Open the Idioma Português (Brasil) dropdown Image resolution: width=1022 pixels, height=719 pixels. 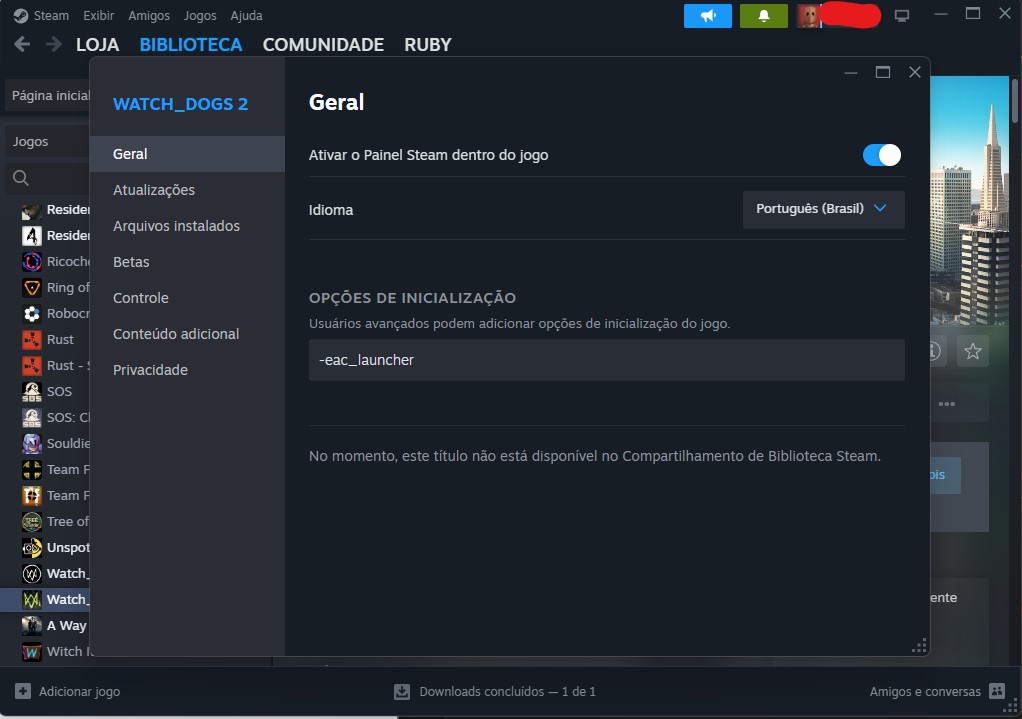click(x=823, y=209)
